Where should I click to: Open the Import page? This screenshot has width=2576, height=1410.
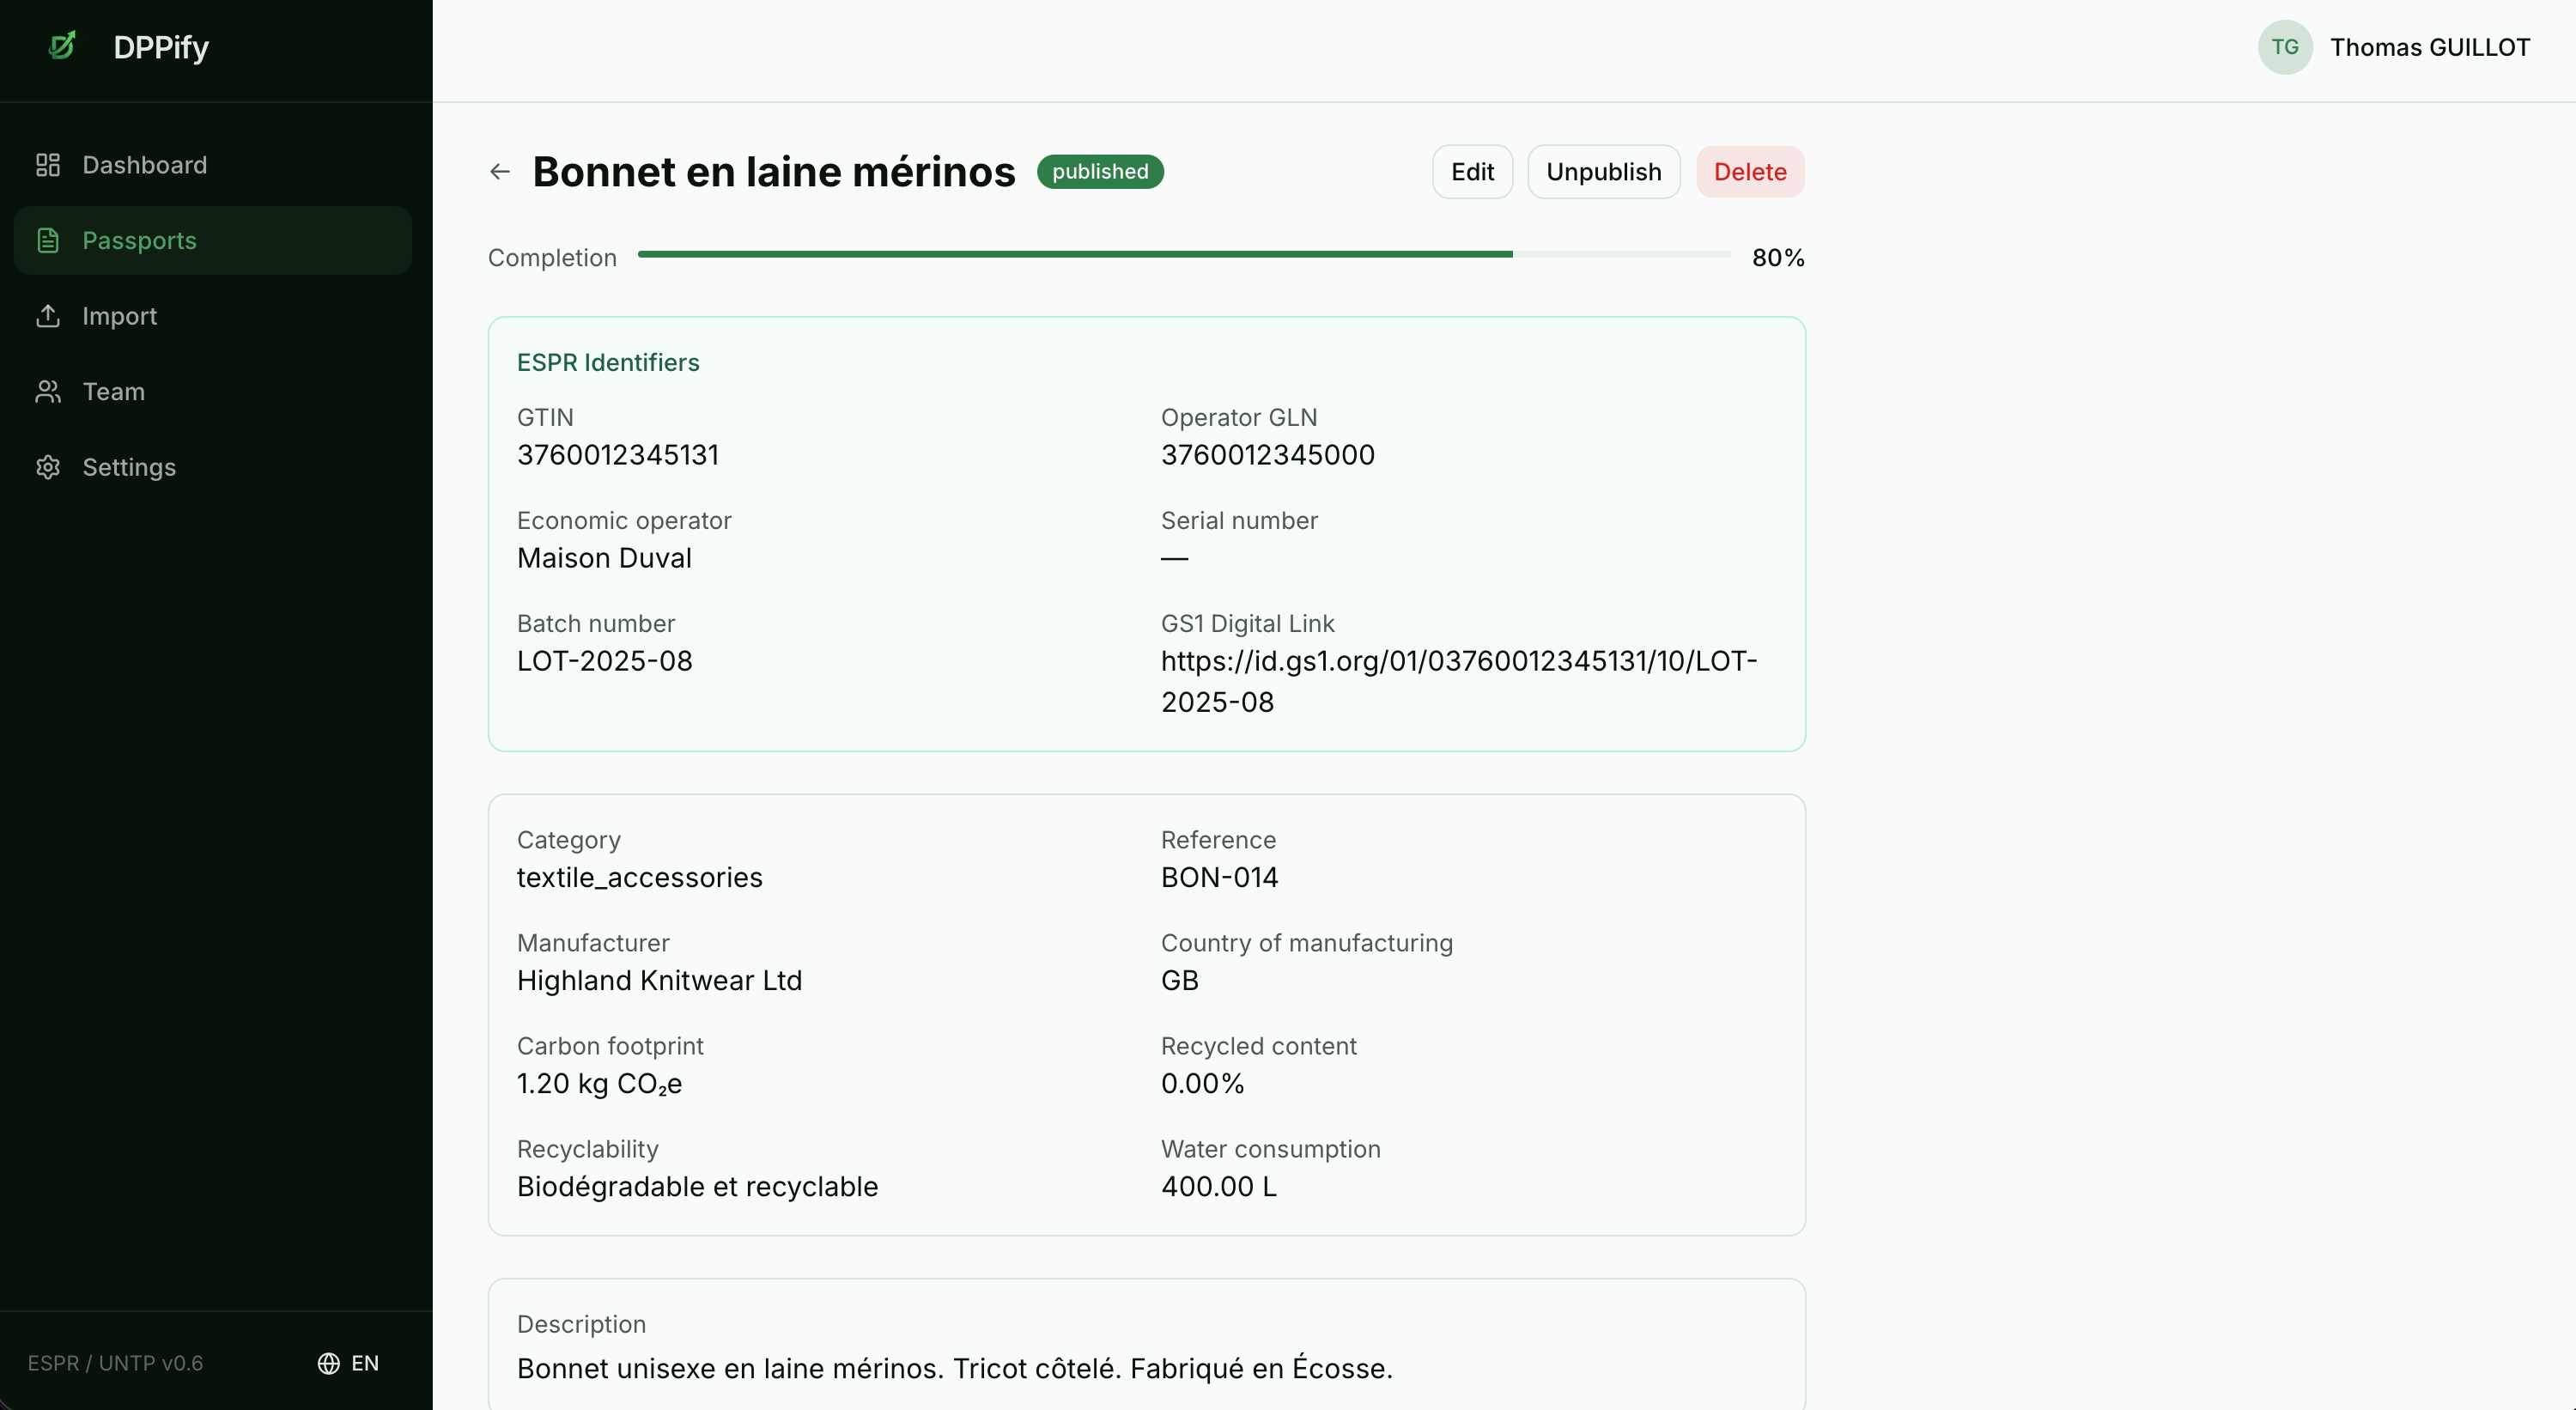pyautogui.click(x=119, y=316)
